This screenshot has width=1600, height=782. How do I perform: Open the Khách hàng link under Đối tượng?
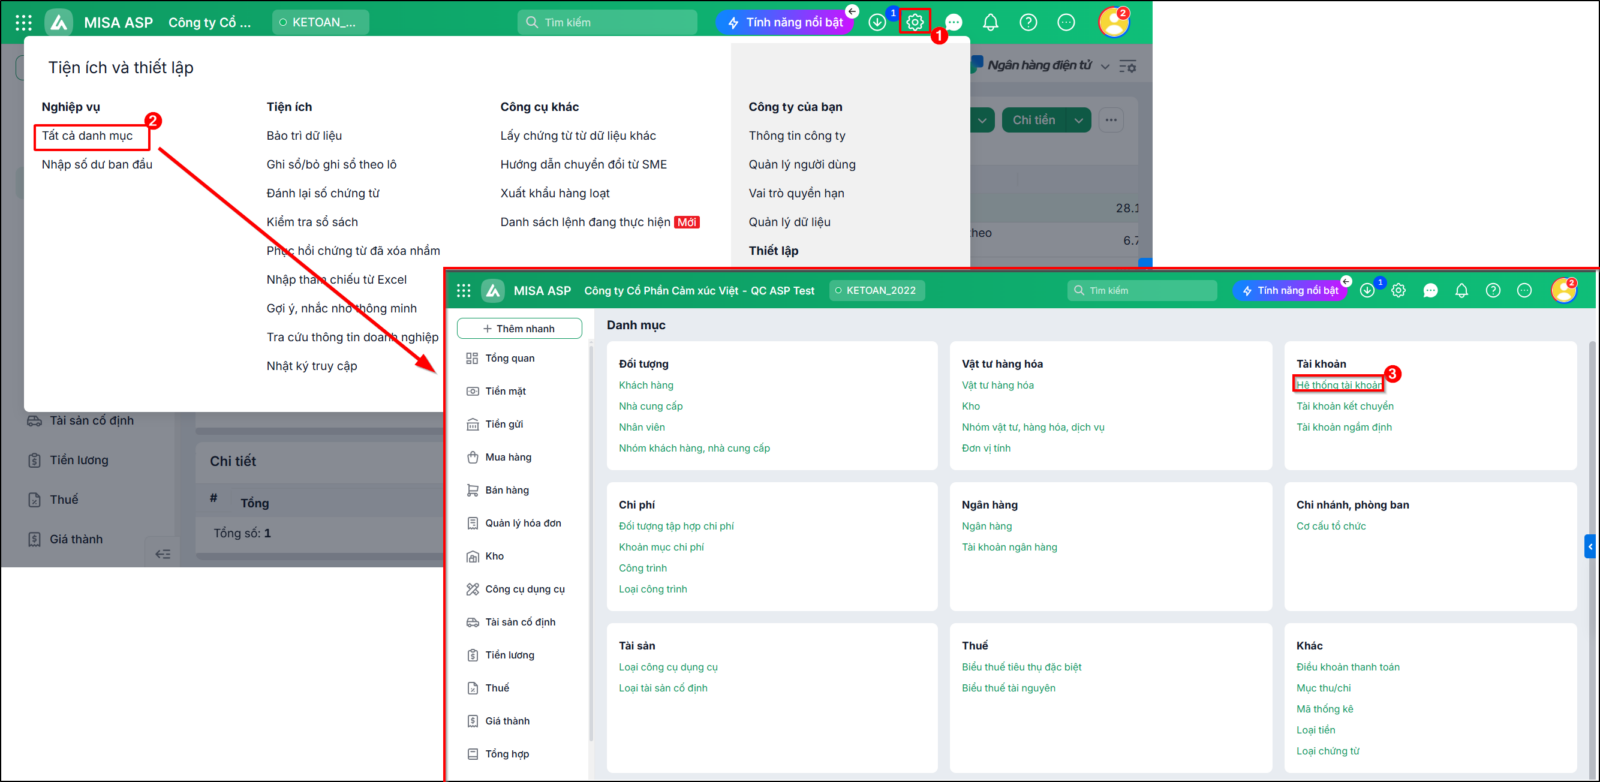(646, 385)
